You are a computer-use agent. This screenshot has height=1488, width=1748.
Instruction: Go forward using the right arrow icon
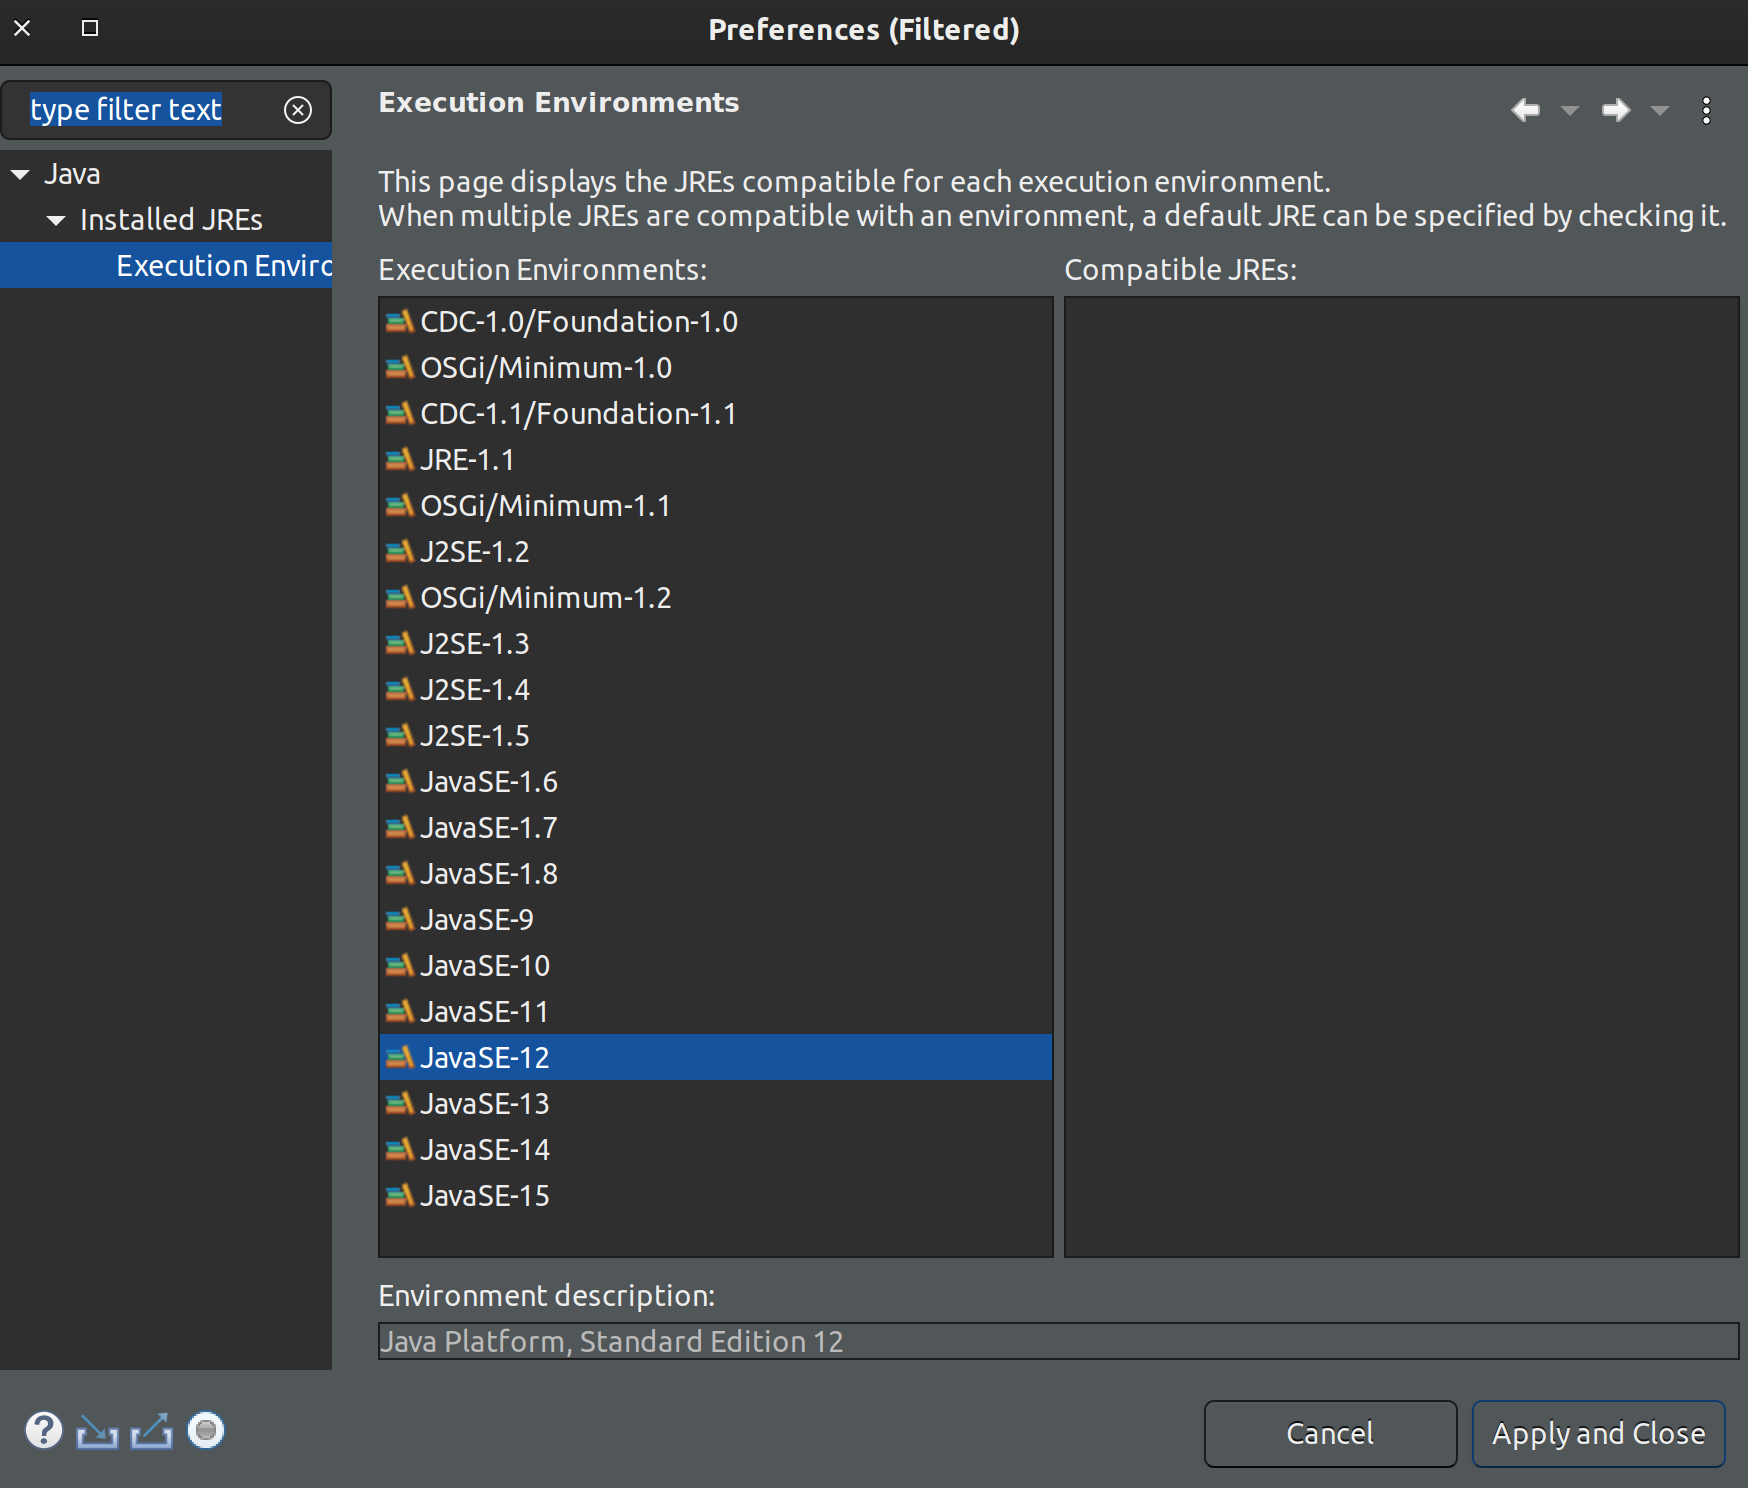pyautogui.click(x=1615, y=110)
